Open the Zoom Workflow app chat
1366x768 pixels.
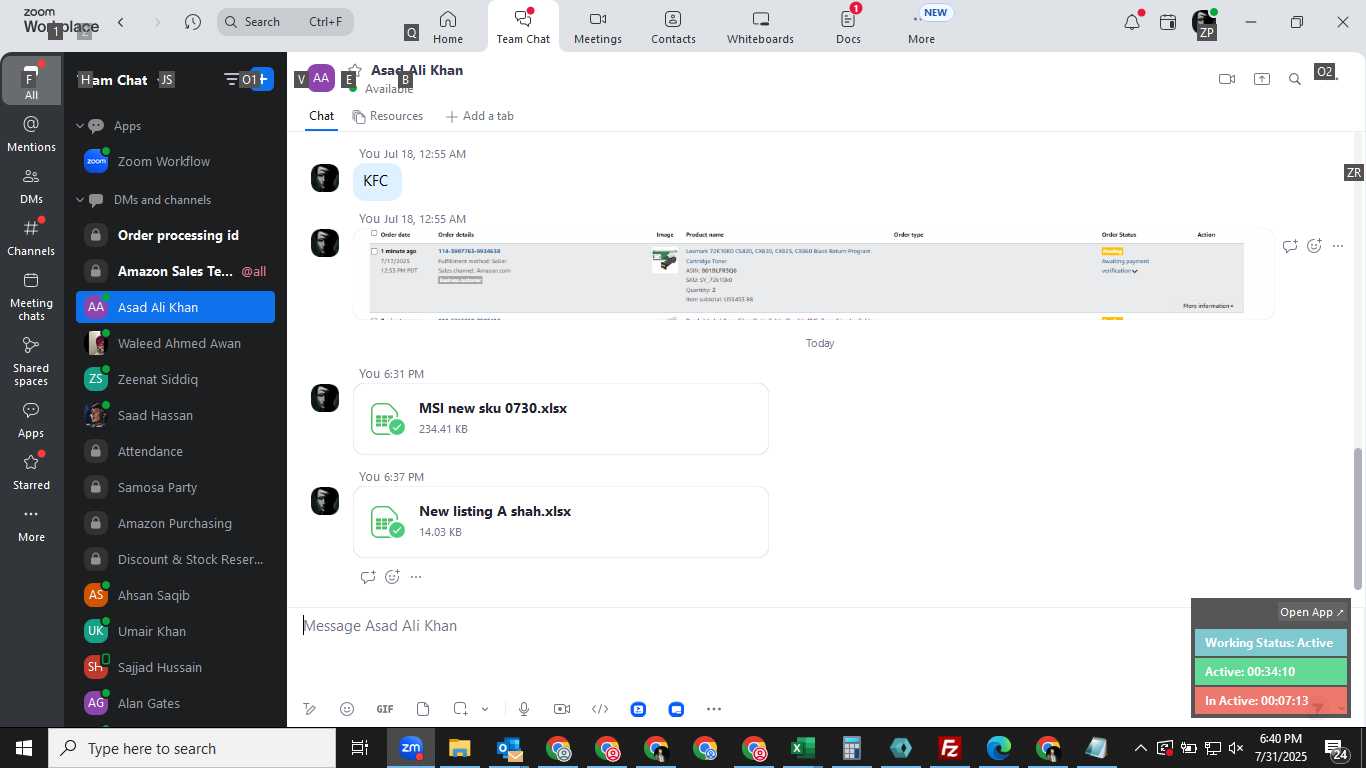(175, 161)
